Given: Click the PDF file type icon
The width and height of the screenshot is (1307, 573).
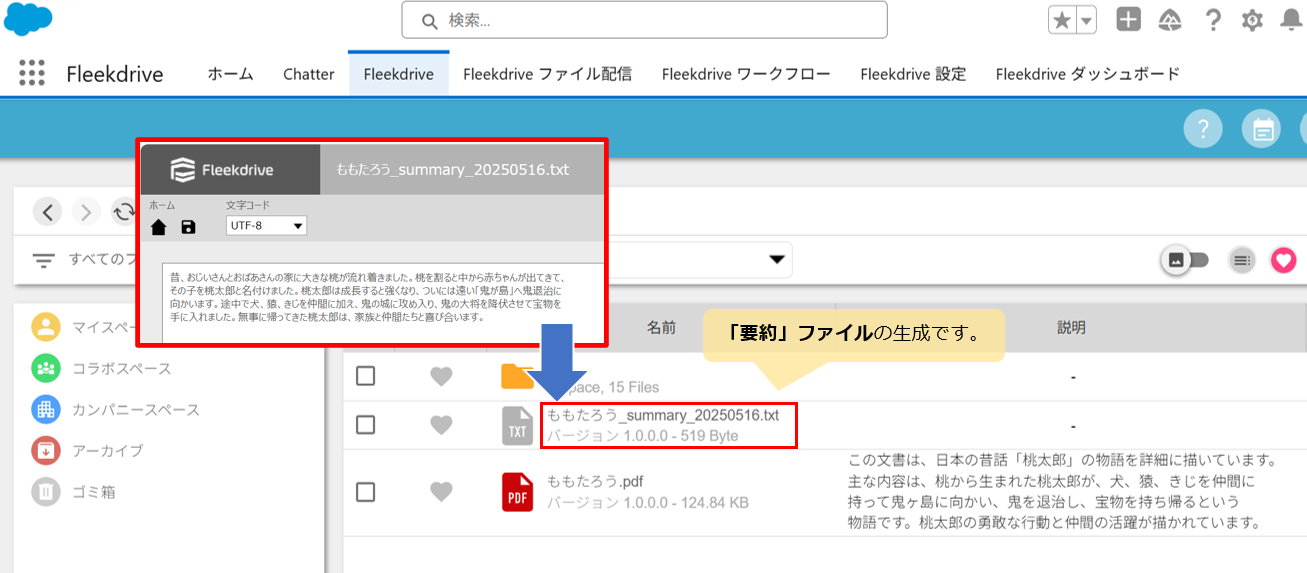Looking at the screenshot, I should click(517, 492).
